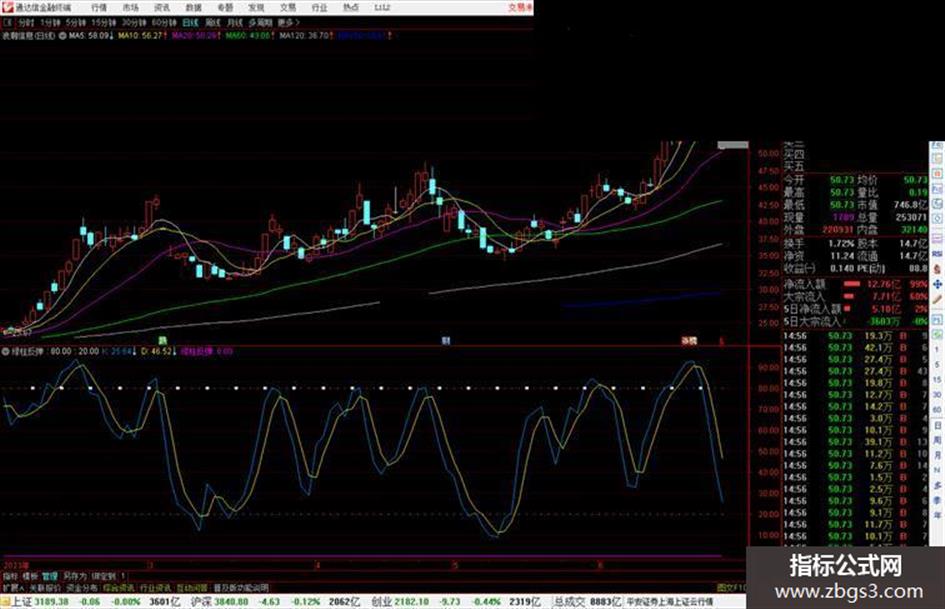
Task: Open the 市场 menu
Action: [x=130, y=8]
